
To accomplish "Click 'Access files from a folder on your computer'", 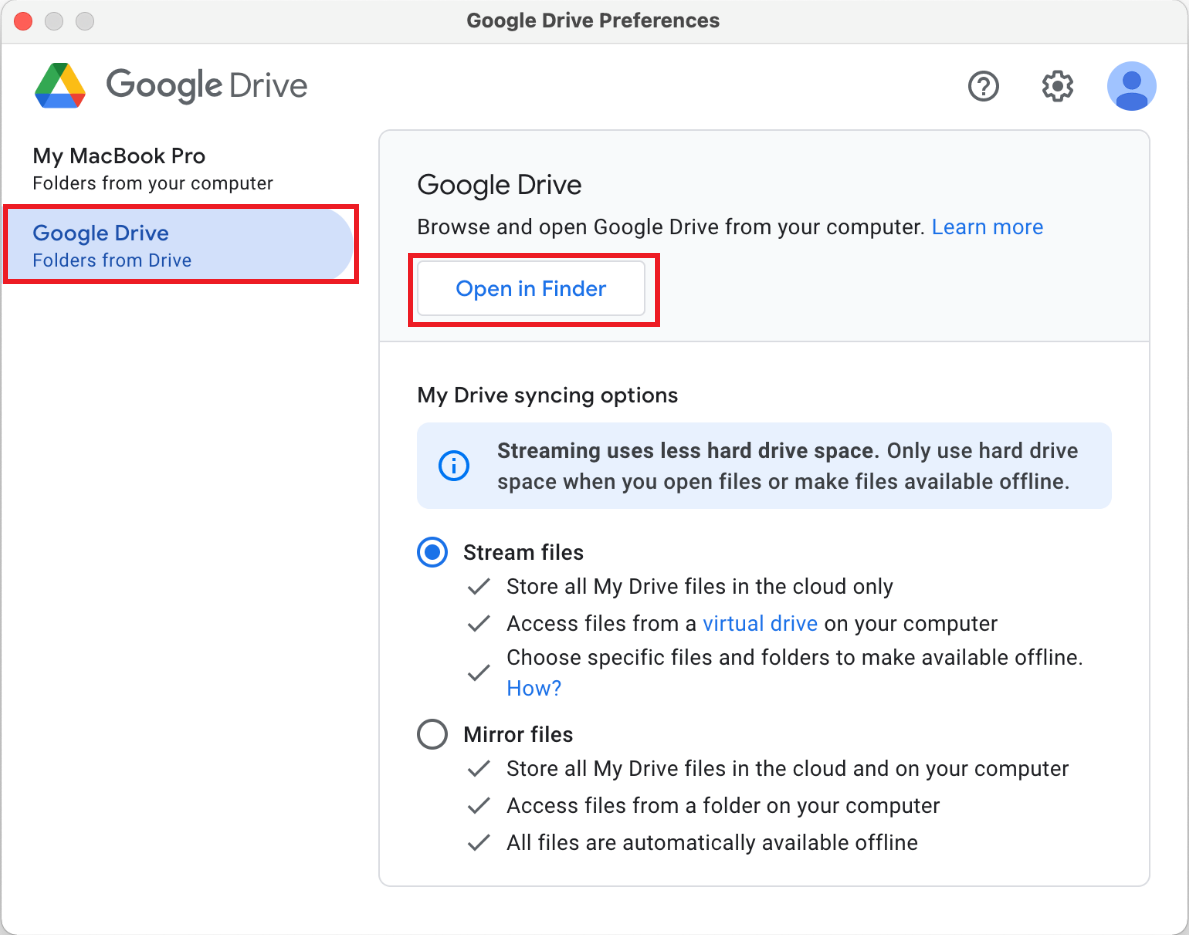I will pyautogui.click(x=723, y=805).
